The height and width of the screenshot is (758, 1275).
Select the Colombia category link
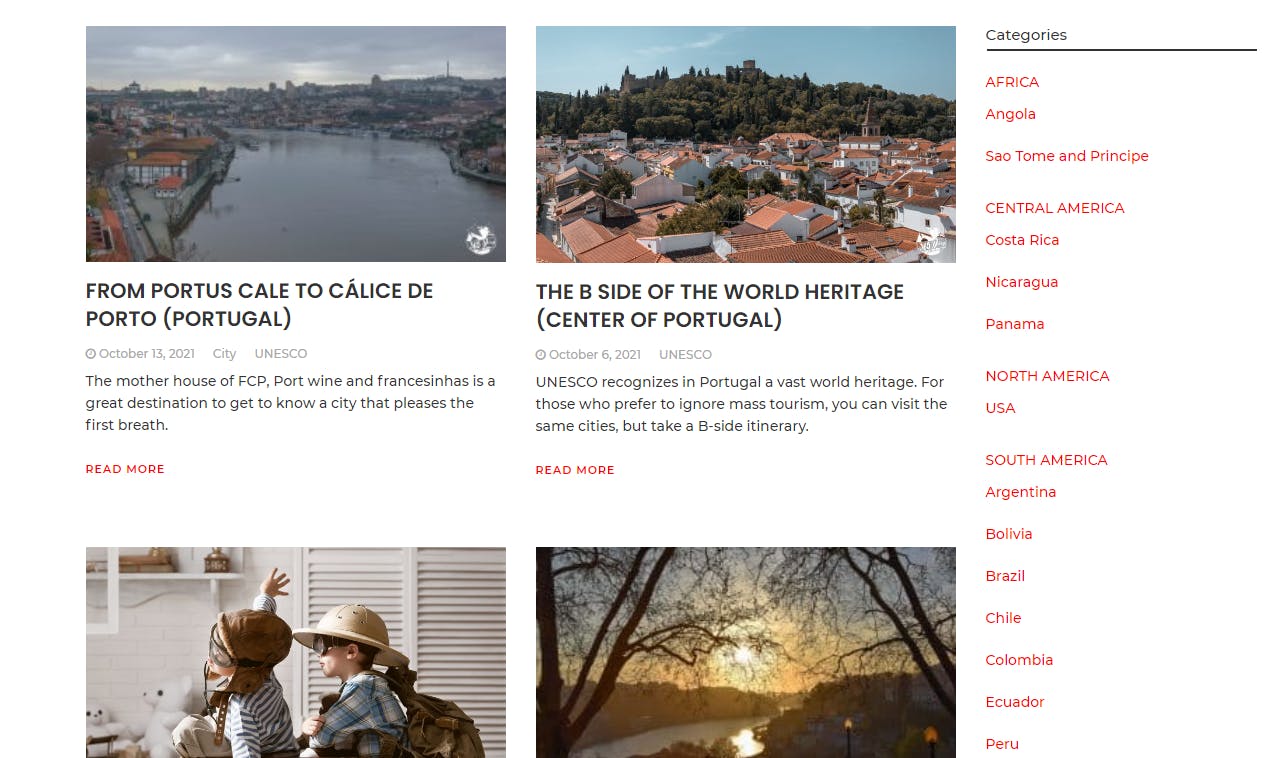pos(1019,660)
